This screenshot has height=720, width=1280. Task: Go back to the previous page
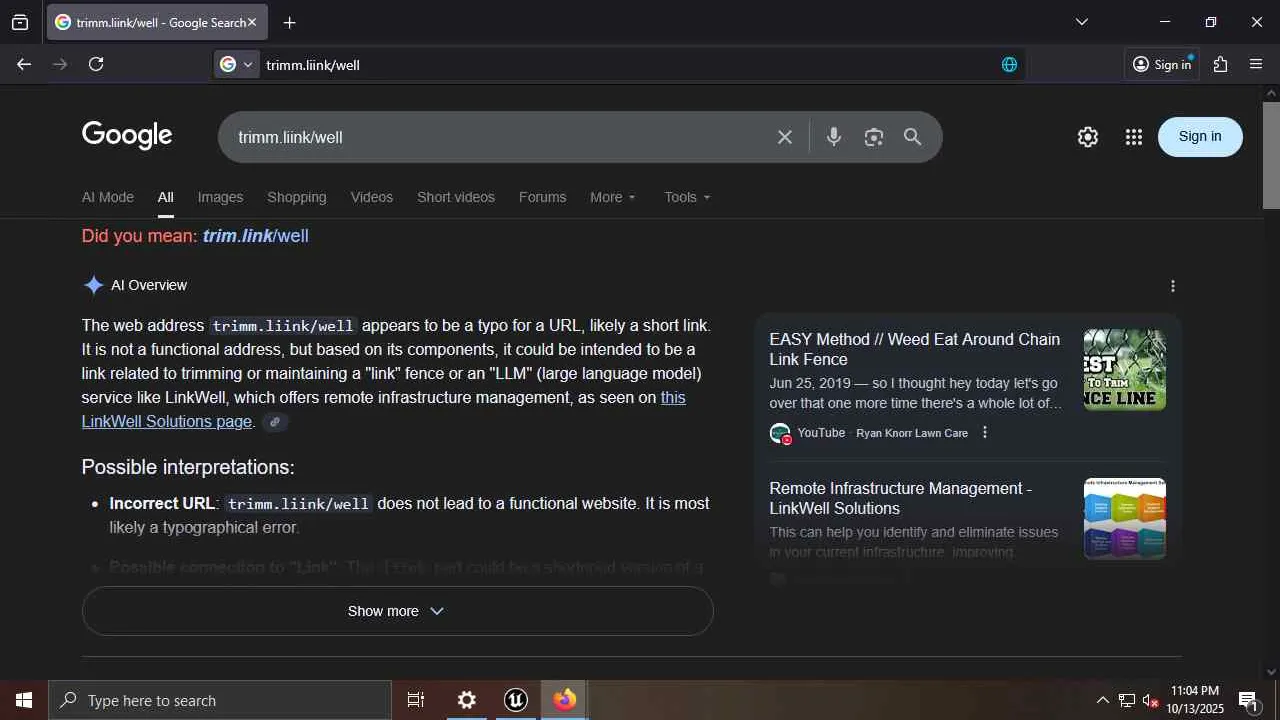(x=24, y=64)
